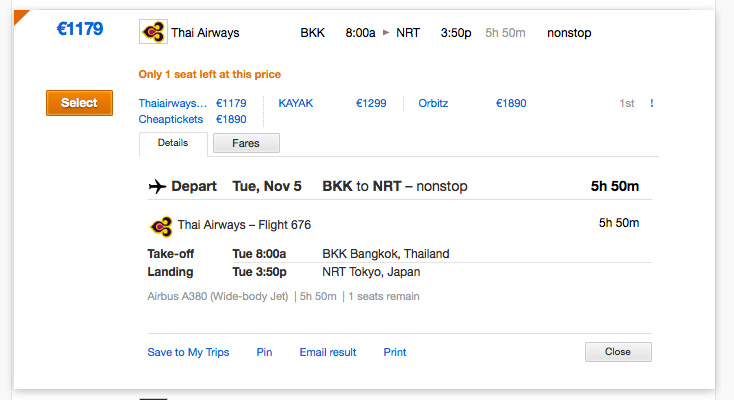The width and height of the screenshot is (734, 400).
Task: Close the flight details panel
Action: point(618,352)
